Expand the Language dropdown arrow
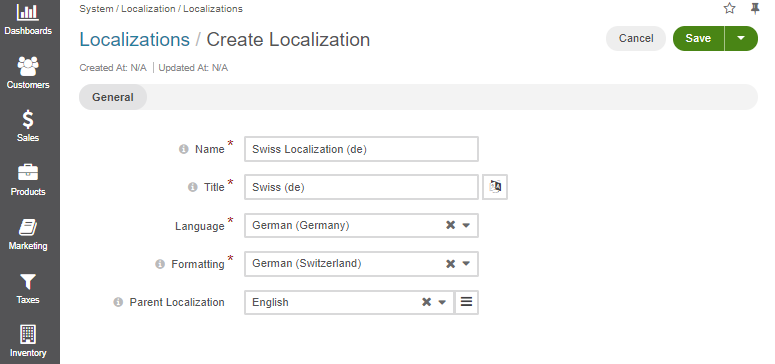 [x=466, y=225]
